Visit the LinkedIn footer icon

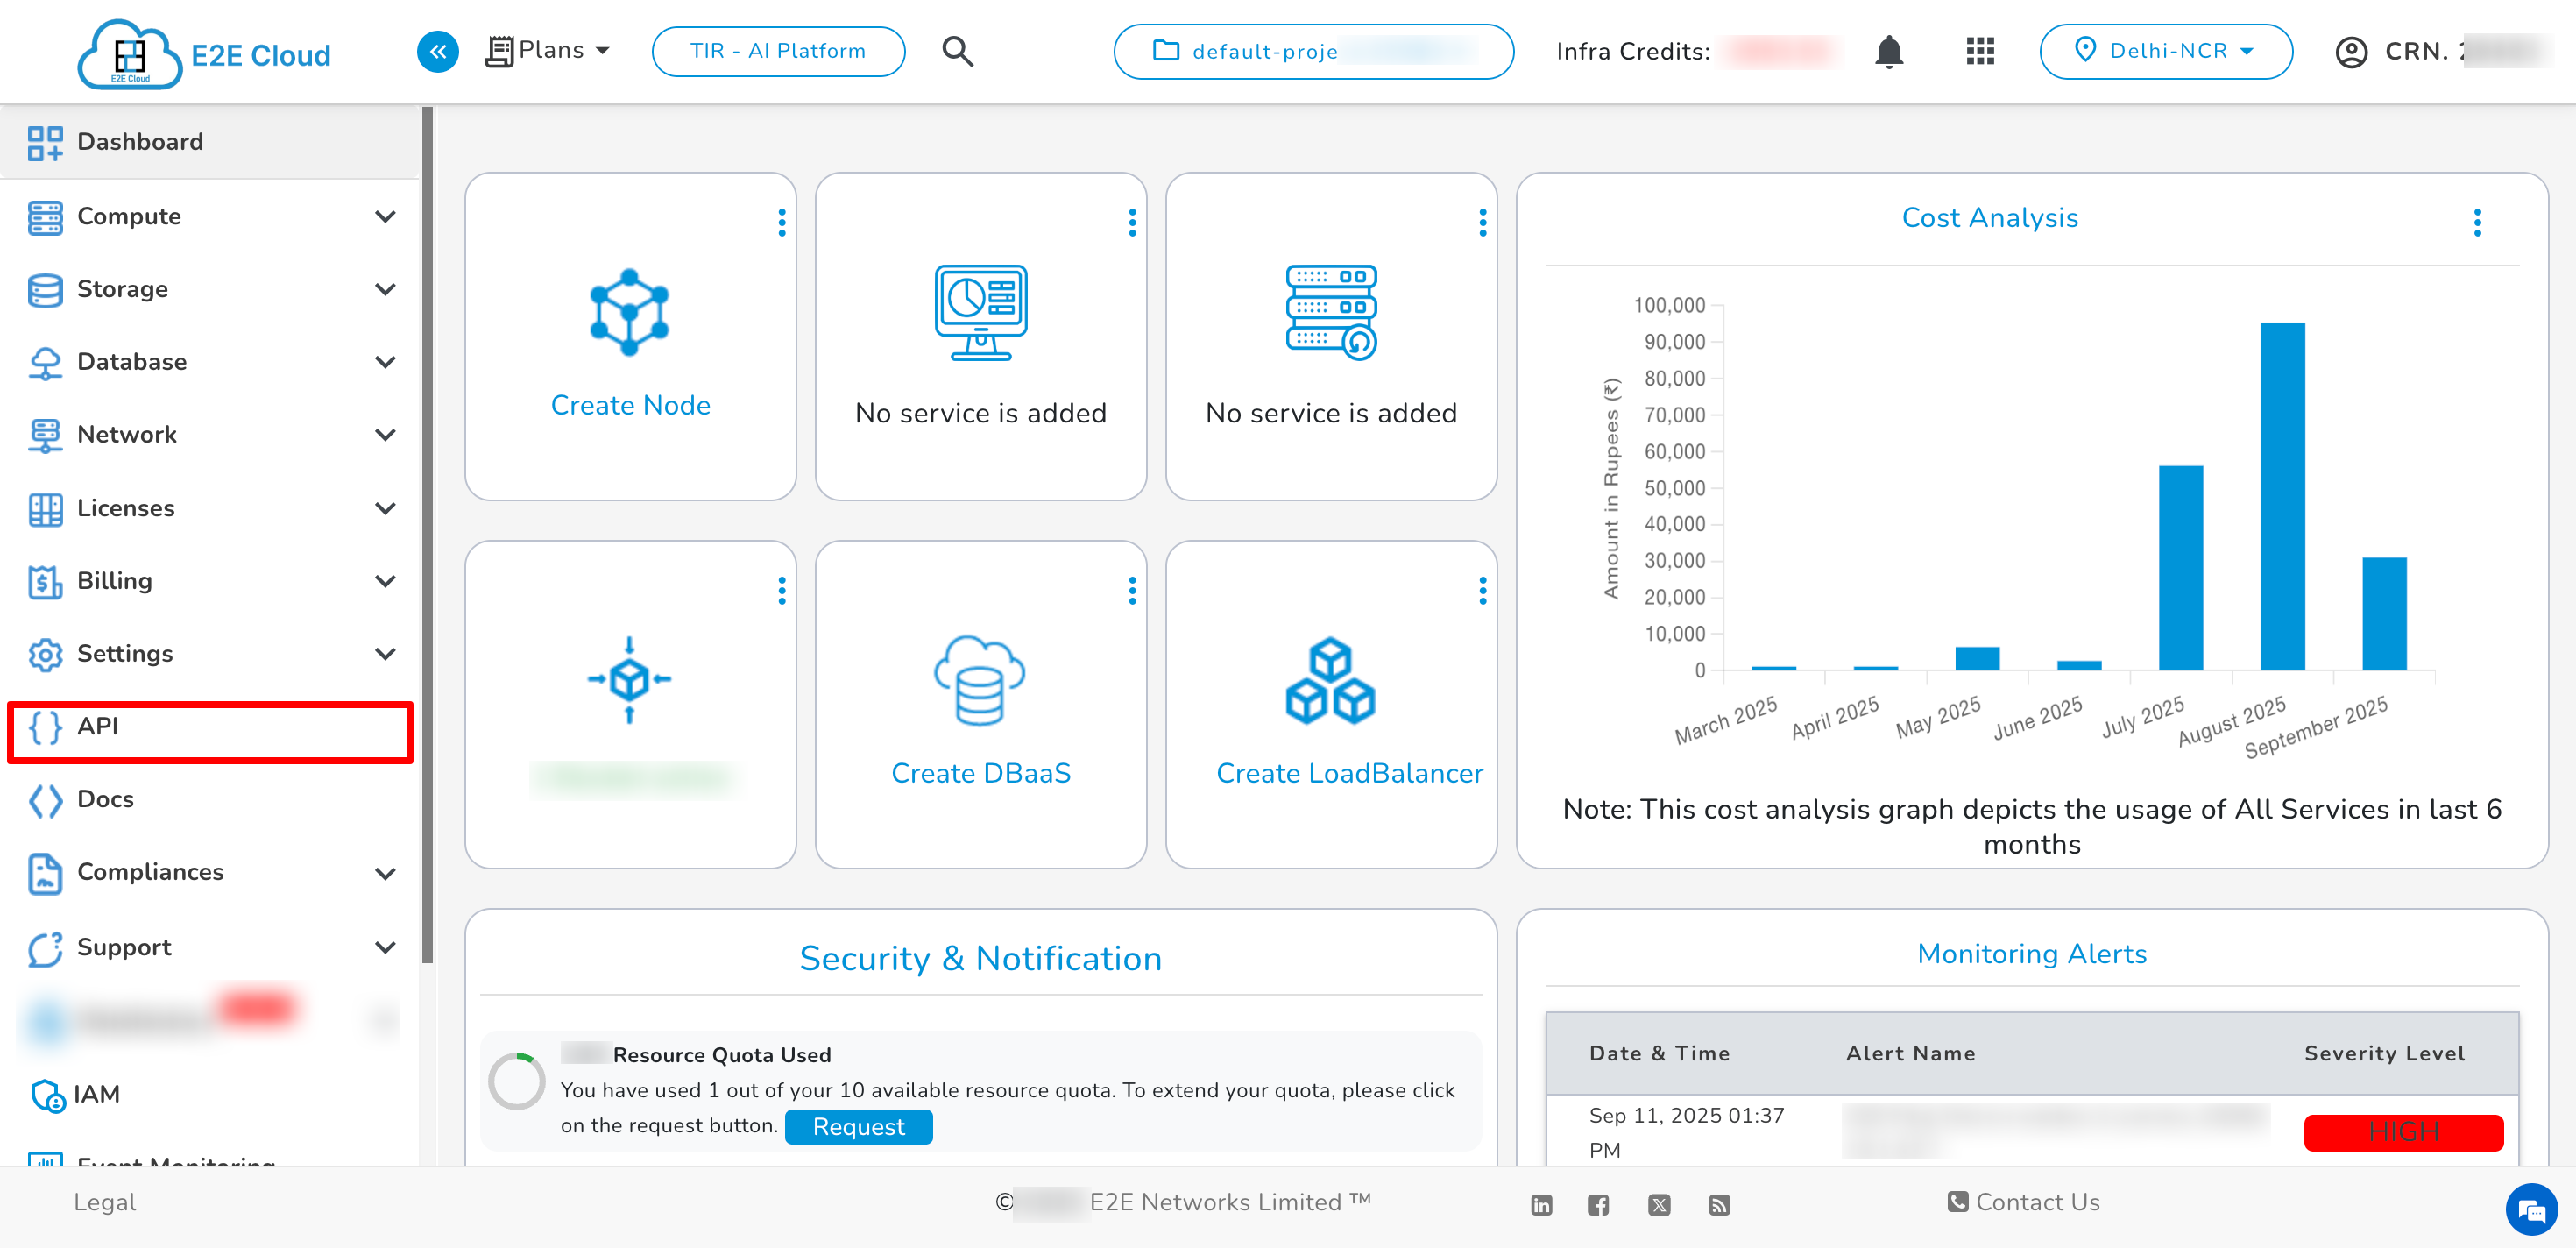tap(1540, 1205)
